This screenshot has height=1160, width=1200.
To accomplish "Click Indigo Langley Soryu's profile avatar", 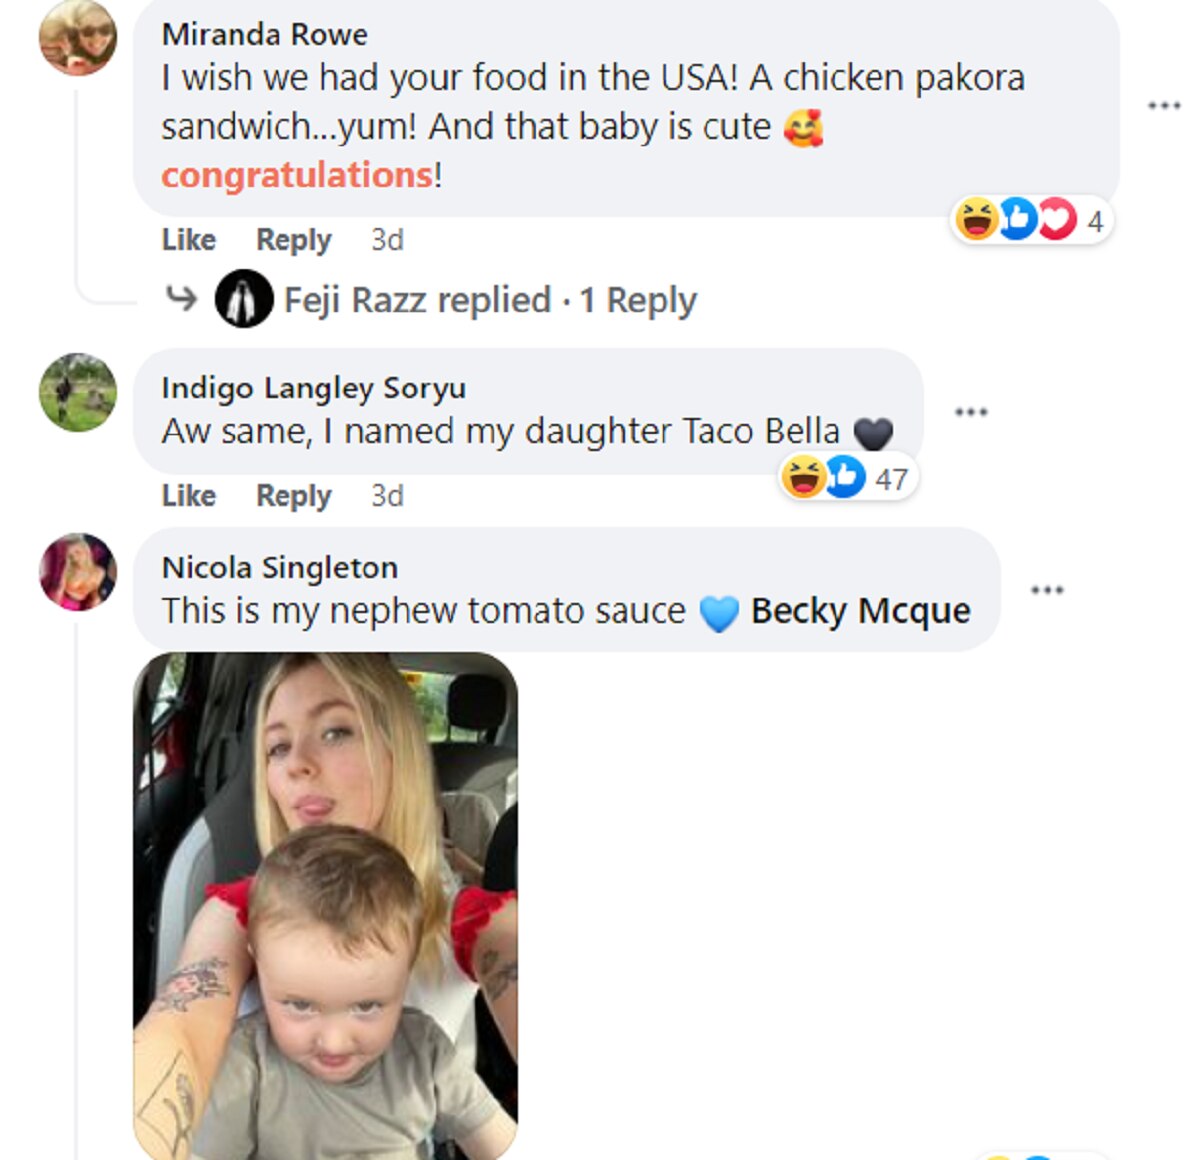I will pos(77,392).
